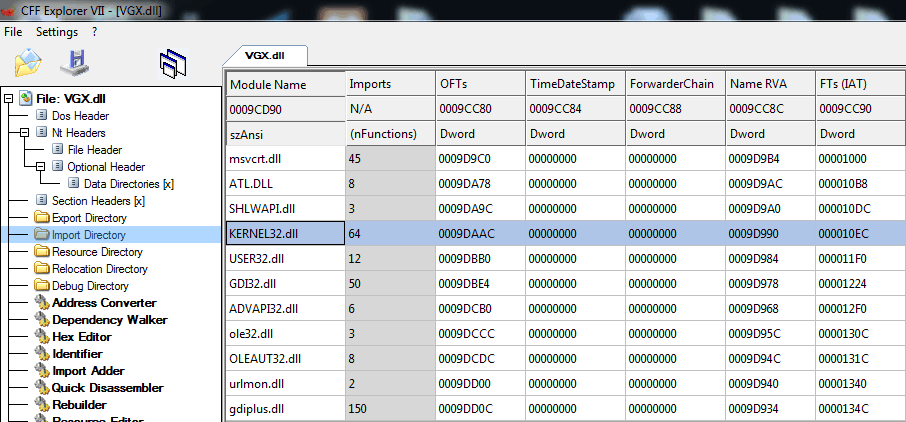This screenshot has height=422, width=906.
Task: Click the Address Converter tool icon
Action: 42,302
